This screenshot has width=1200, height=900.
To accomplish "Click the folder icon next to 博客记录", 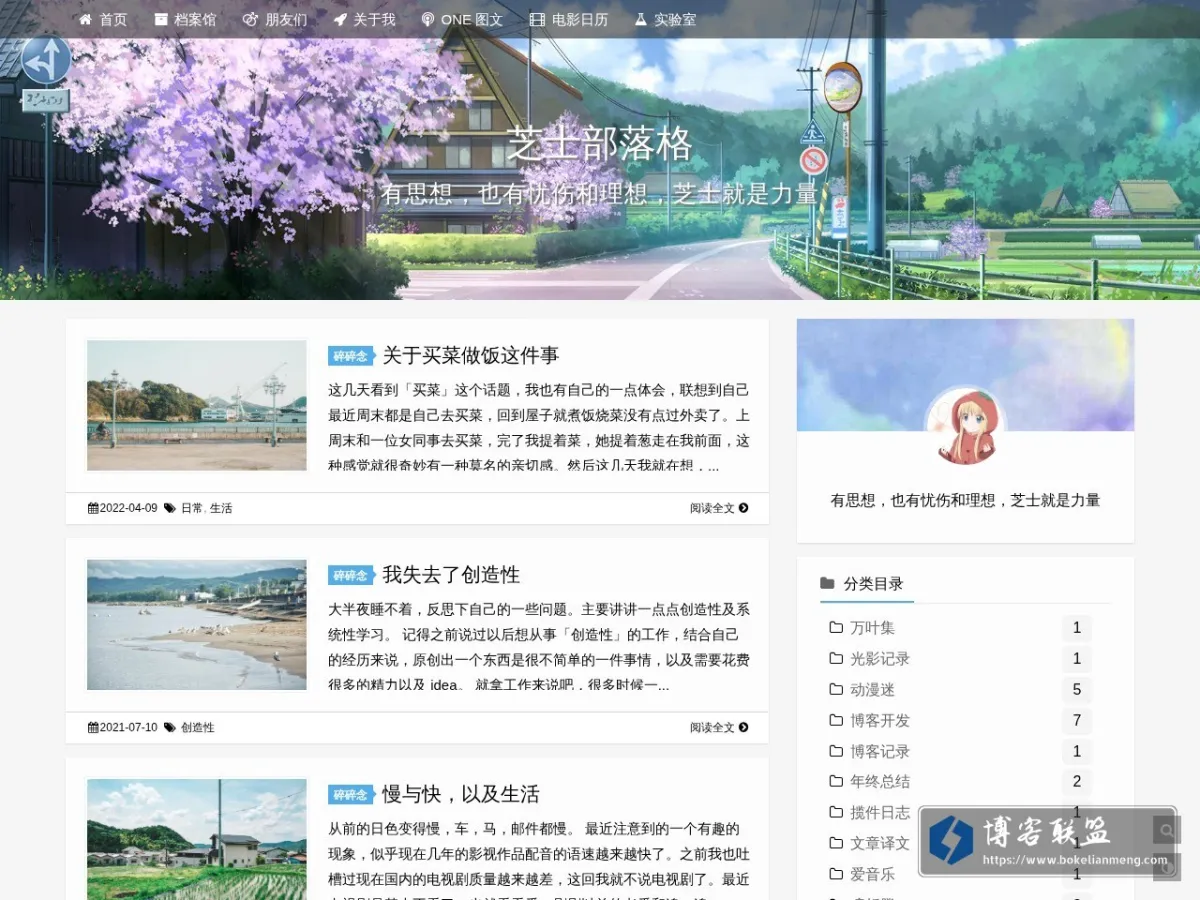I will point(836,751).
